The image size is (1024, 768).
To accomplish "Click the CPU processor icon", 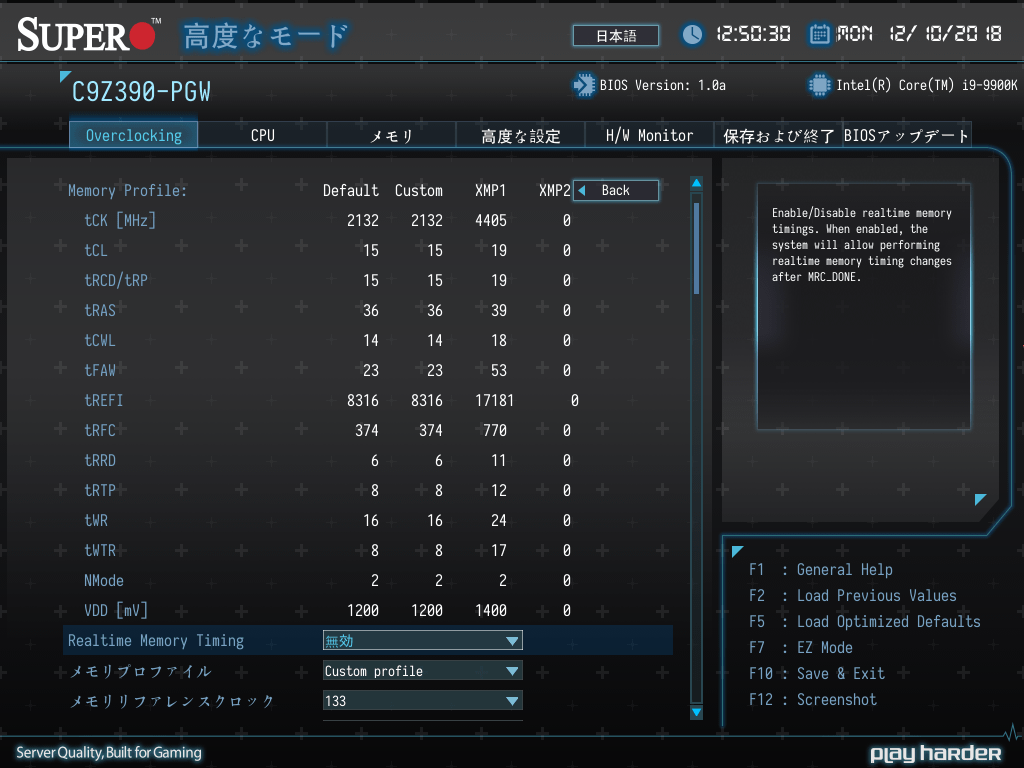I will click(819, 85).
